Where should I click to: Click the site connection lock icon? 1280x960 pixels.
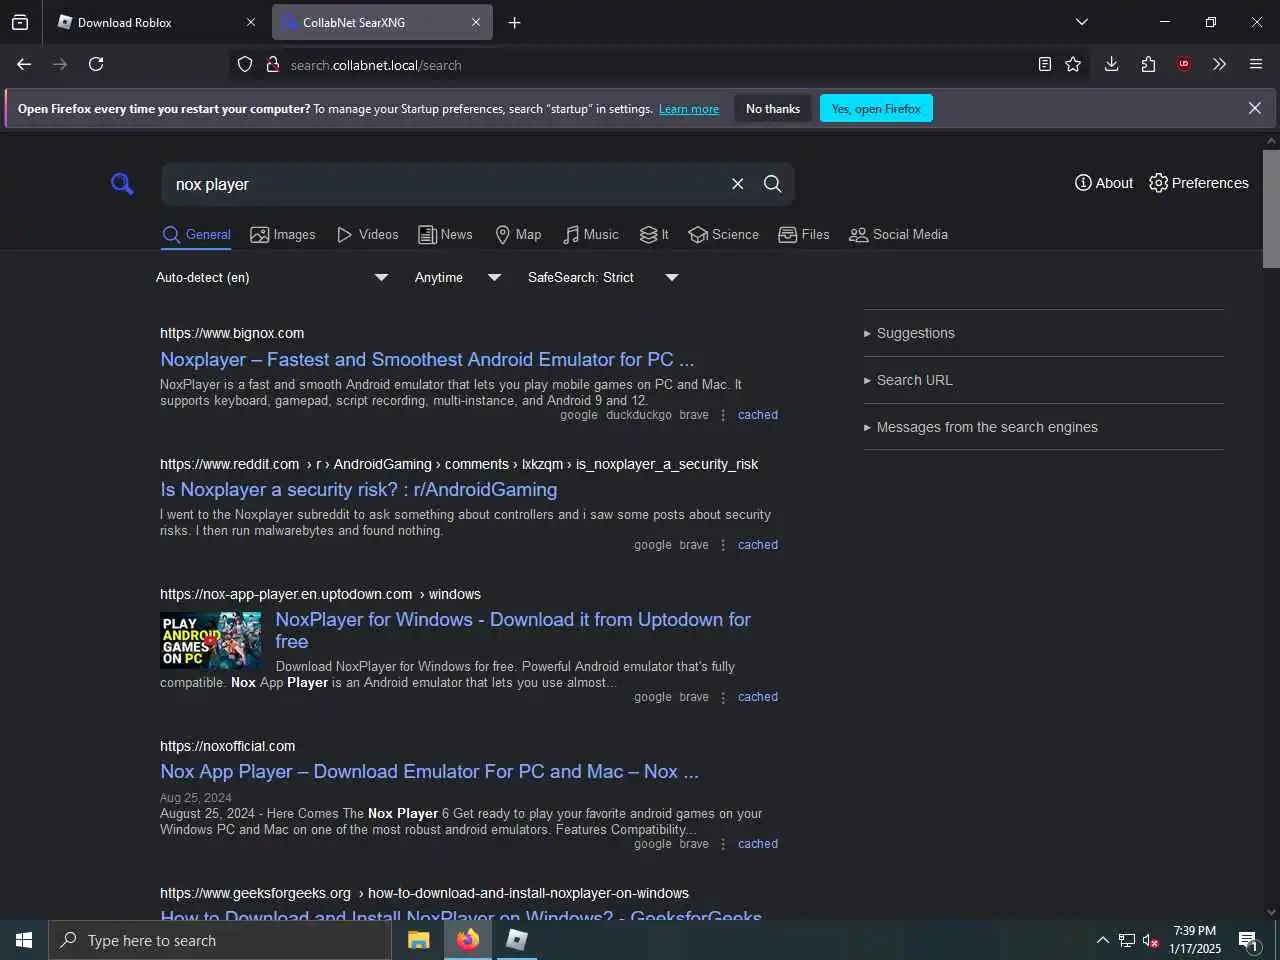pyautogui.click(x=272, y=65)
